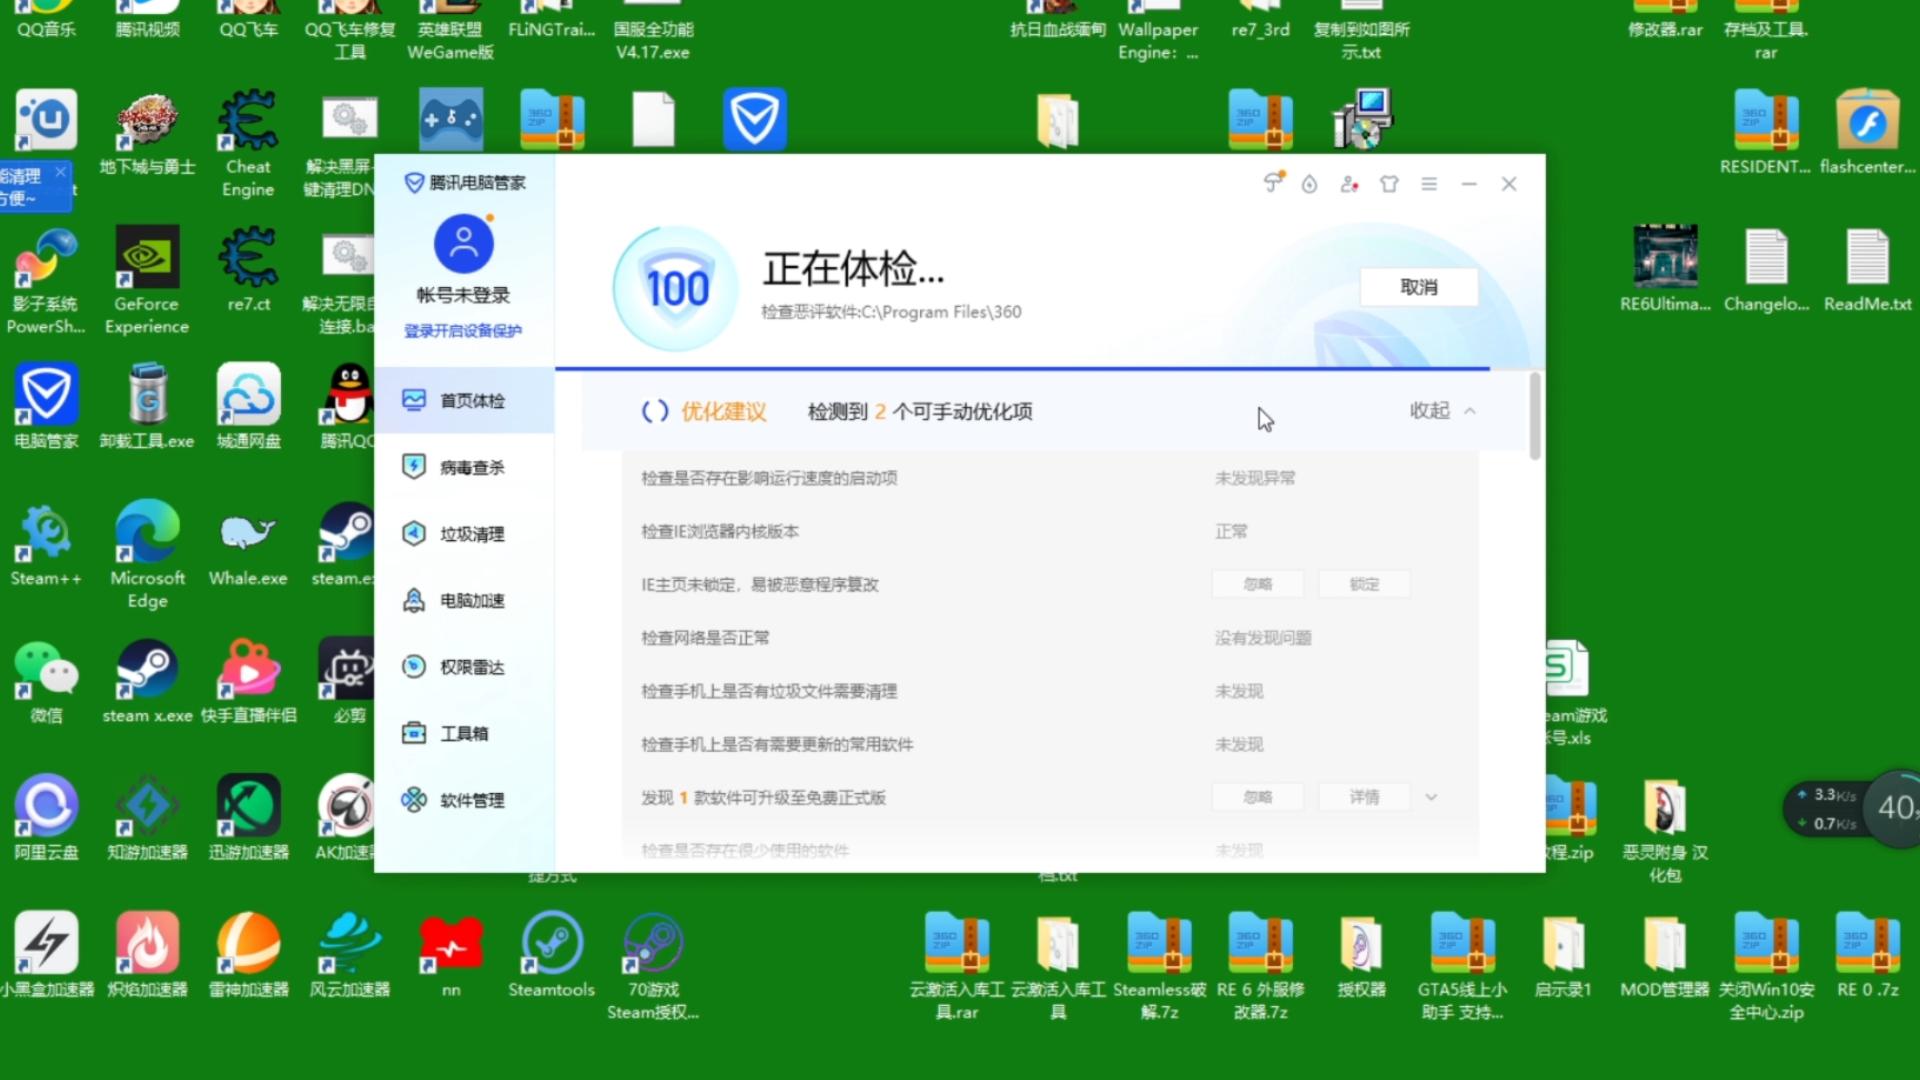Open re7.ct desktop file

tap(248, 269)
